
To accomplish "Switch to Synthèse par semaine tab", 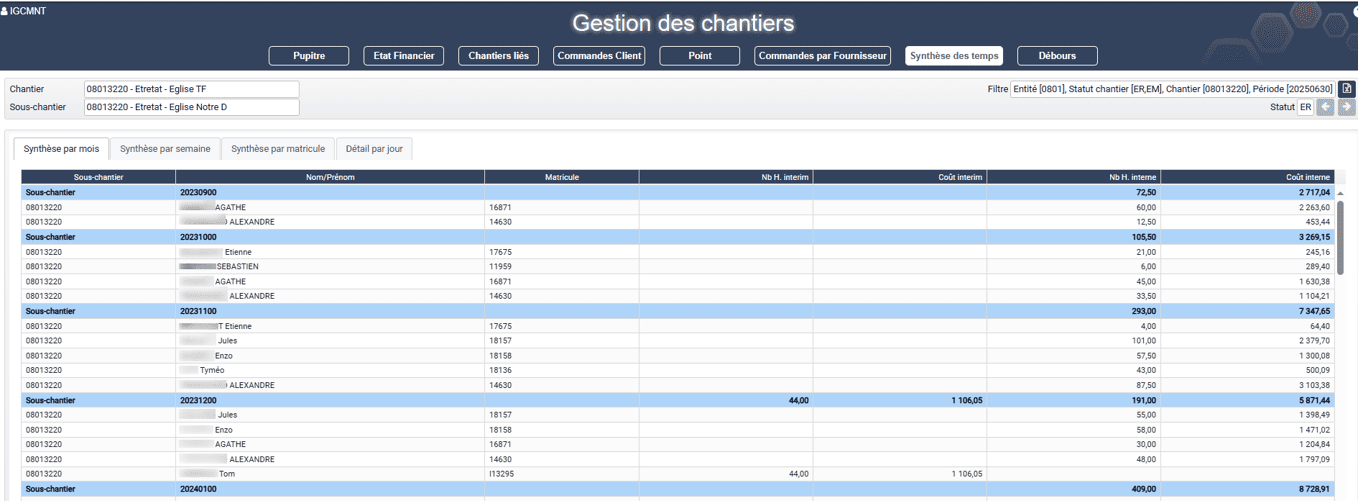I will [165, 149].
